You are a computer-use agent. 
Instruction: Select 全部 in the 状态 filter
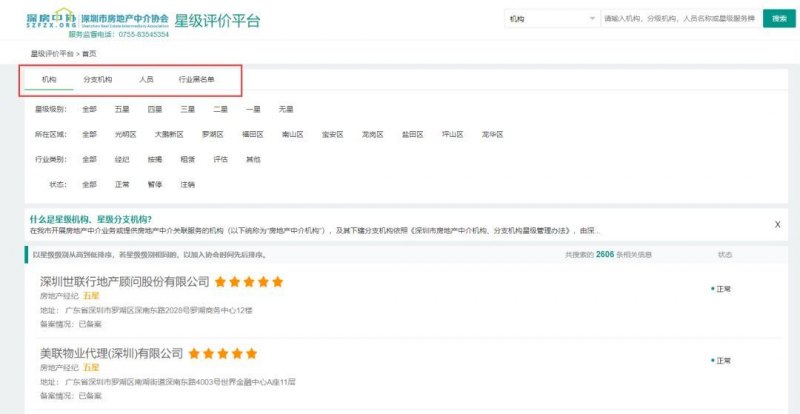[89, 184]
